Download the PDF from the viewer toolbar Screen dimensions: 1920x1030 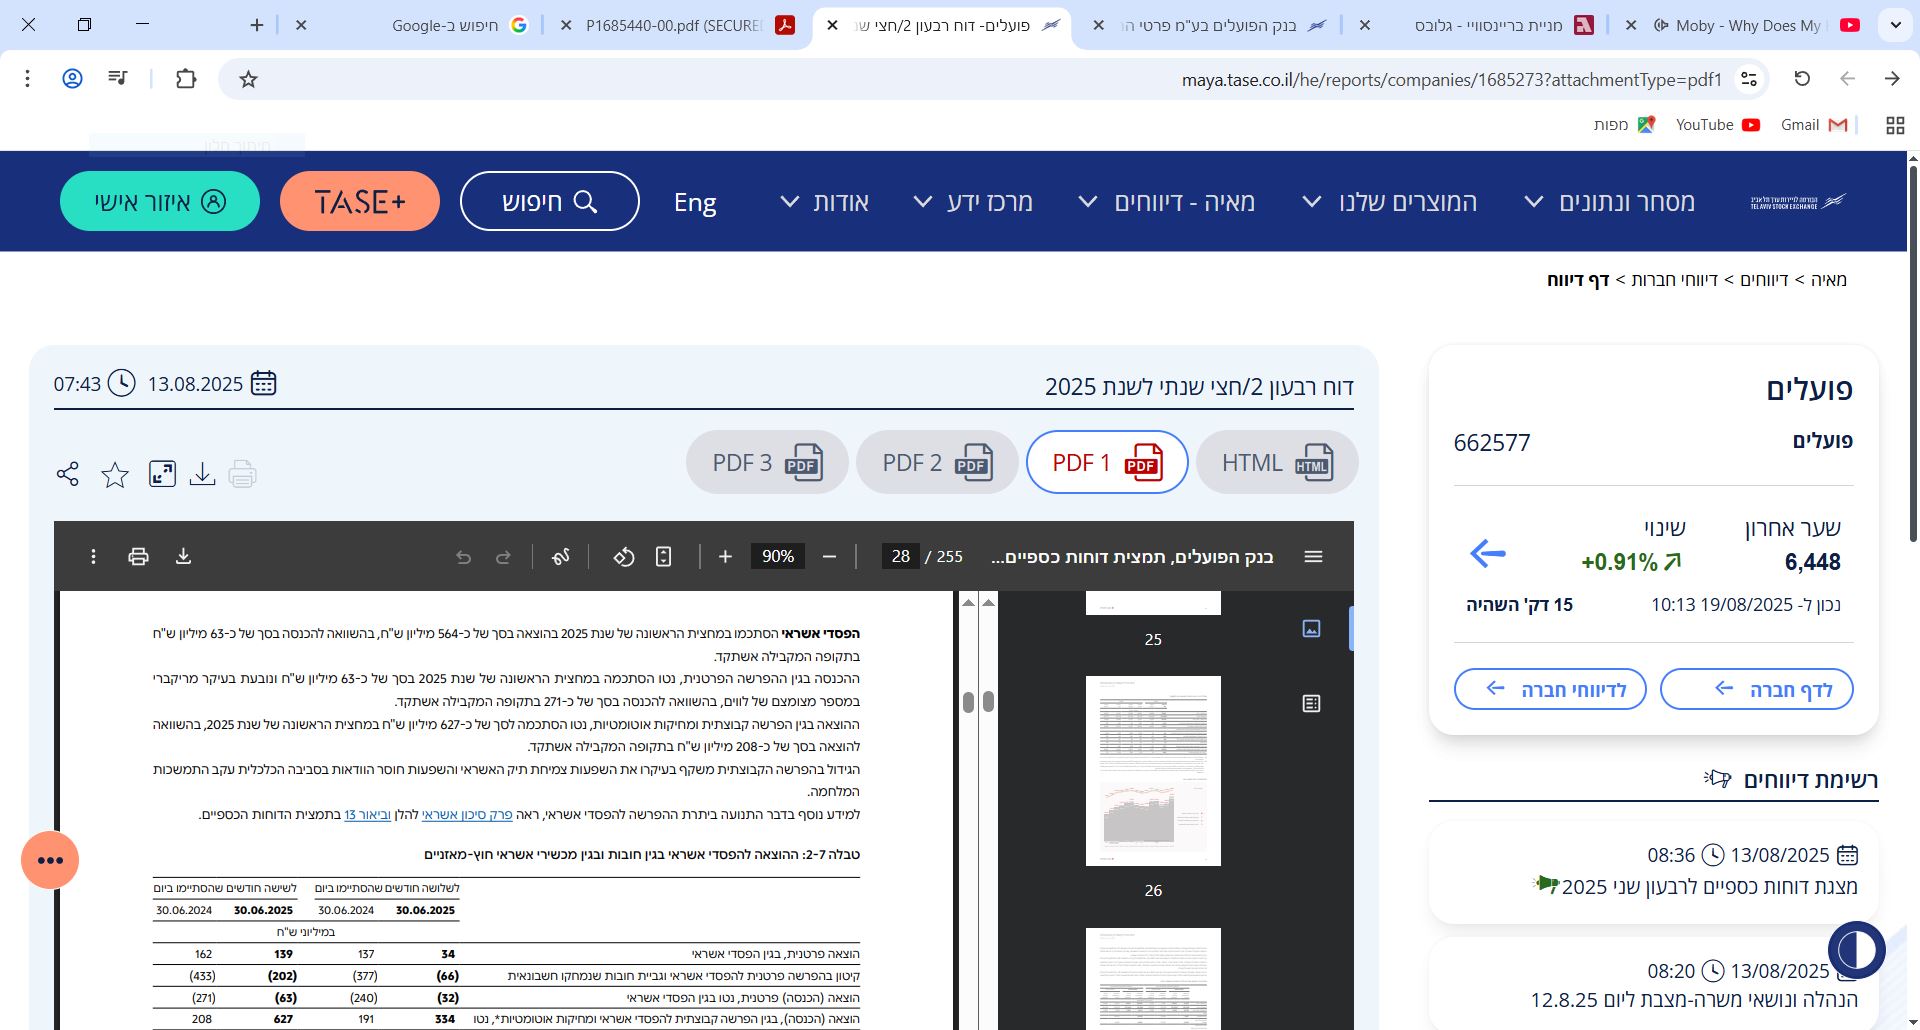pos(183,556)
